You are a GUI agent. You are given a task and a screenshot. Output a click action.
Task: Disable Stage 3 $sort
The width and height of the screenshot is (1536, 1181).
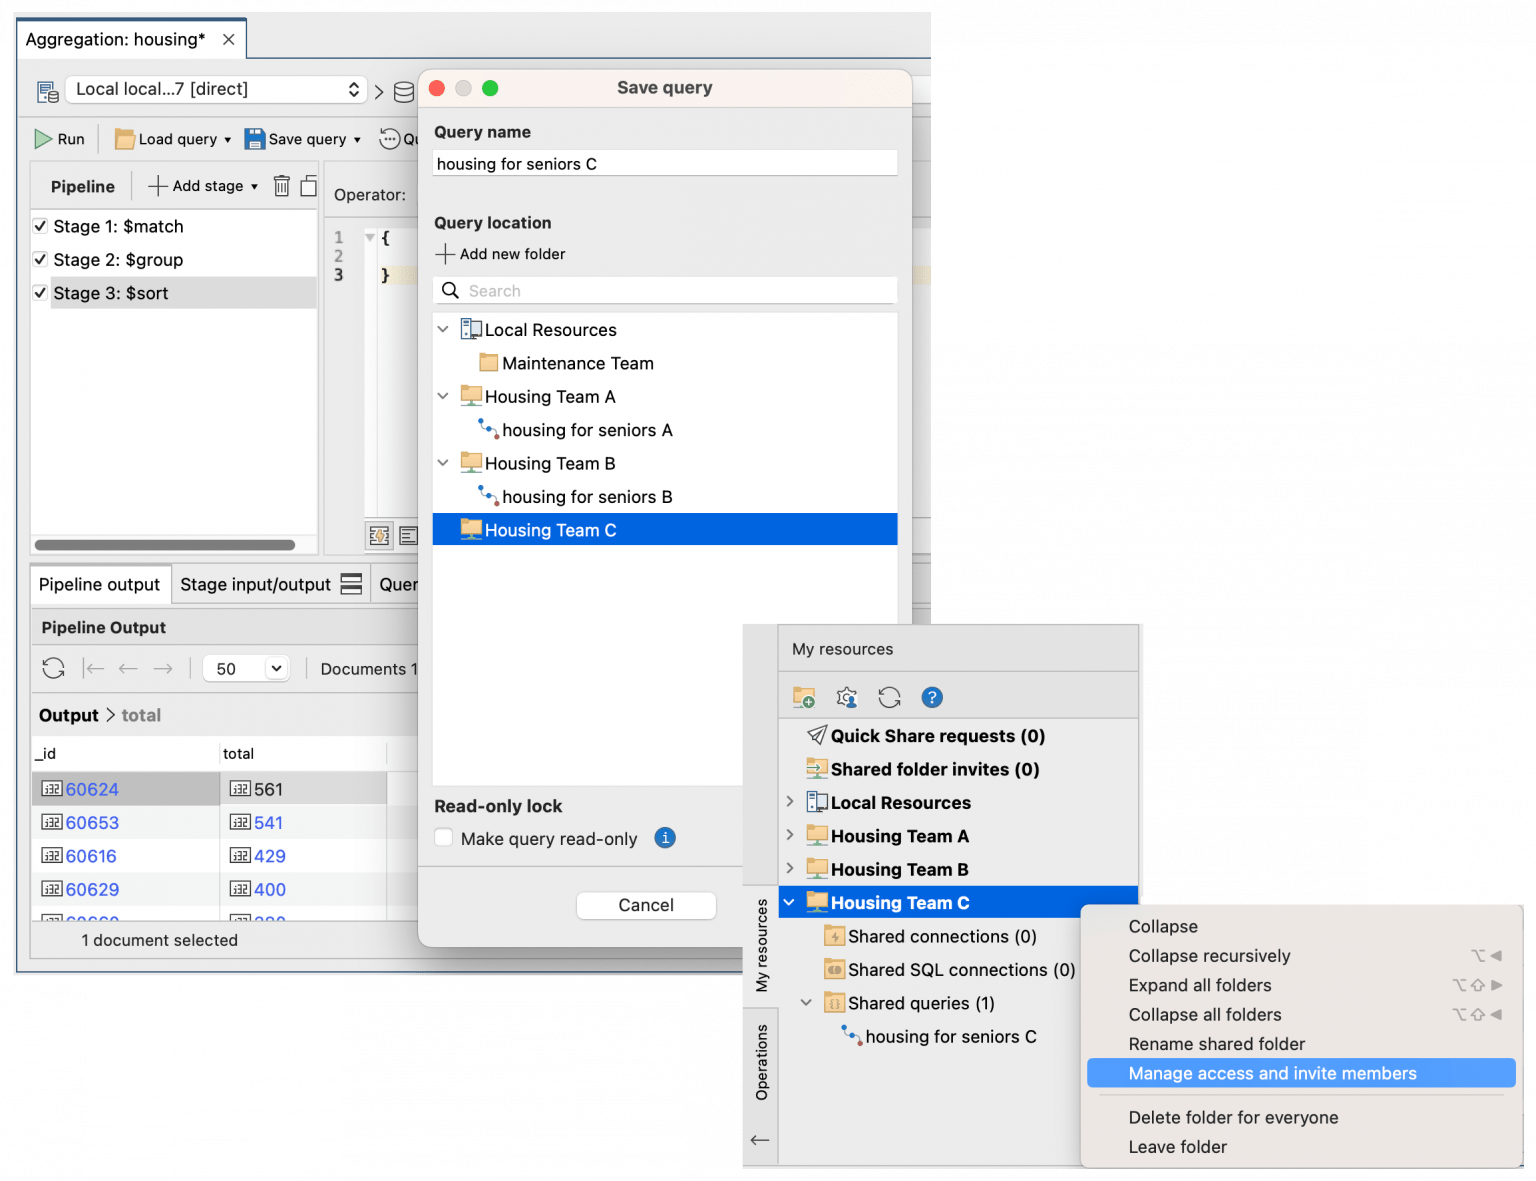click(x=40, y=292)
